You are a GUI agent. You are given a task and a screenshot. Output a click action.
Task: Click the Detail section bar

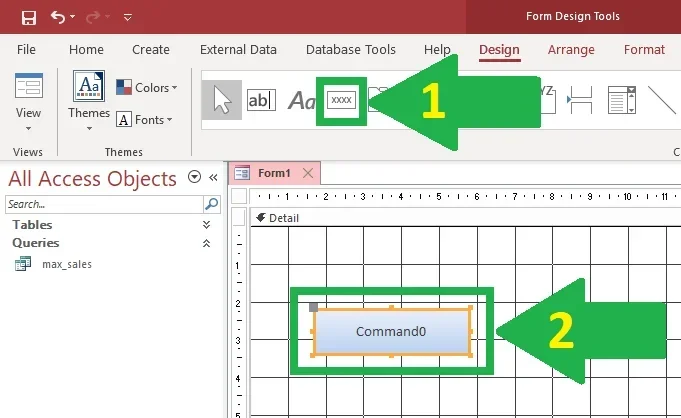pyautogui.click(x=466, y=218)
